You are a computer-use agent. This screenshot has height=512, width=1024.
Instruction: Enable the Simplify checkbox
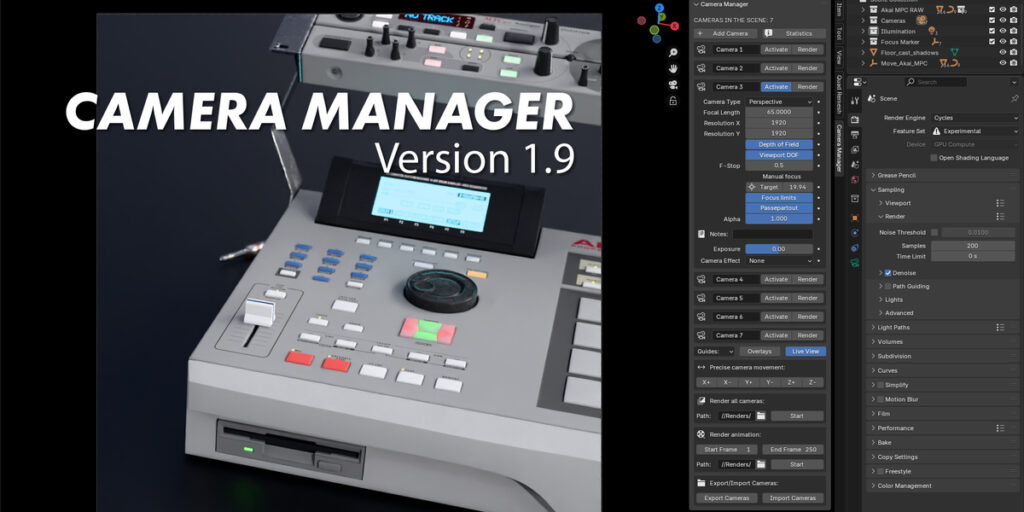coord(880,385)
